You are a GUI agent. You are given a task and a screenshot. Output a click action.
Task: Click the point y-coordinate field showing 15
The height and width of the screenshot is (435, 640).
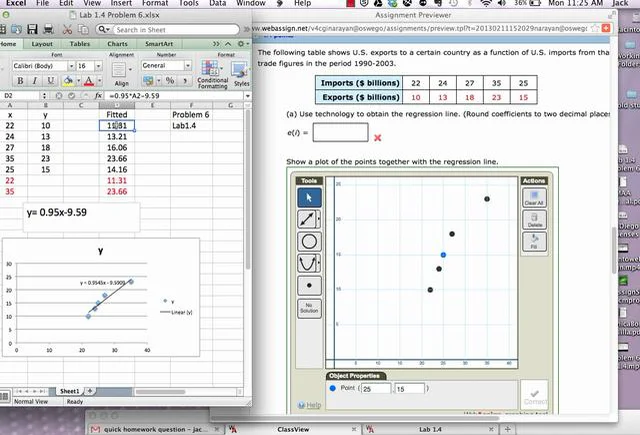point(409,388)
